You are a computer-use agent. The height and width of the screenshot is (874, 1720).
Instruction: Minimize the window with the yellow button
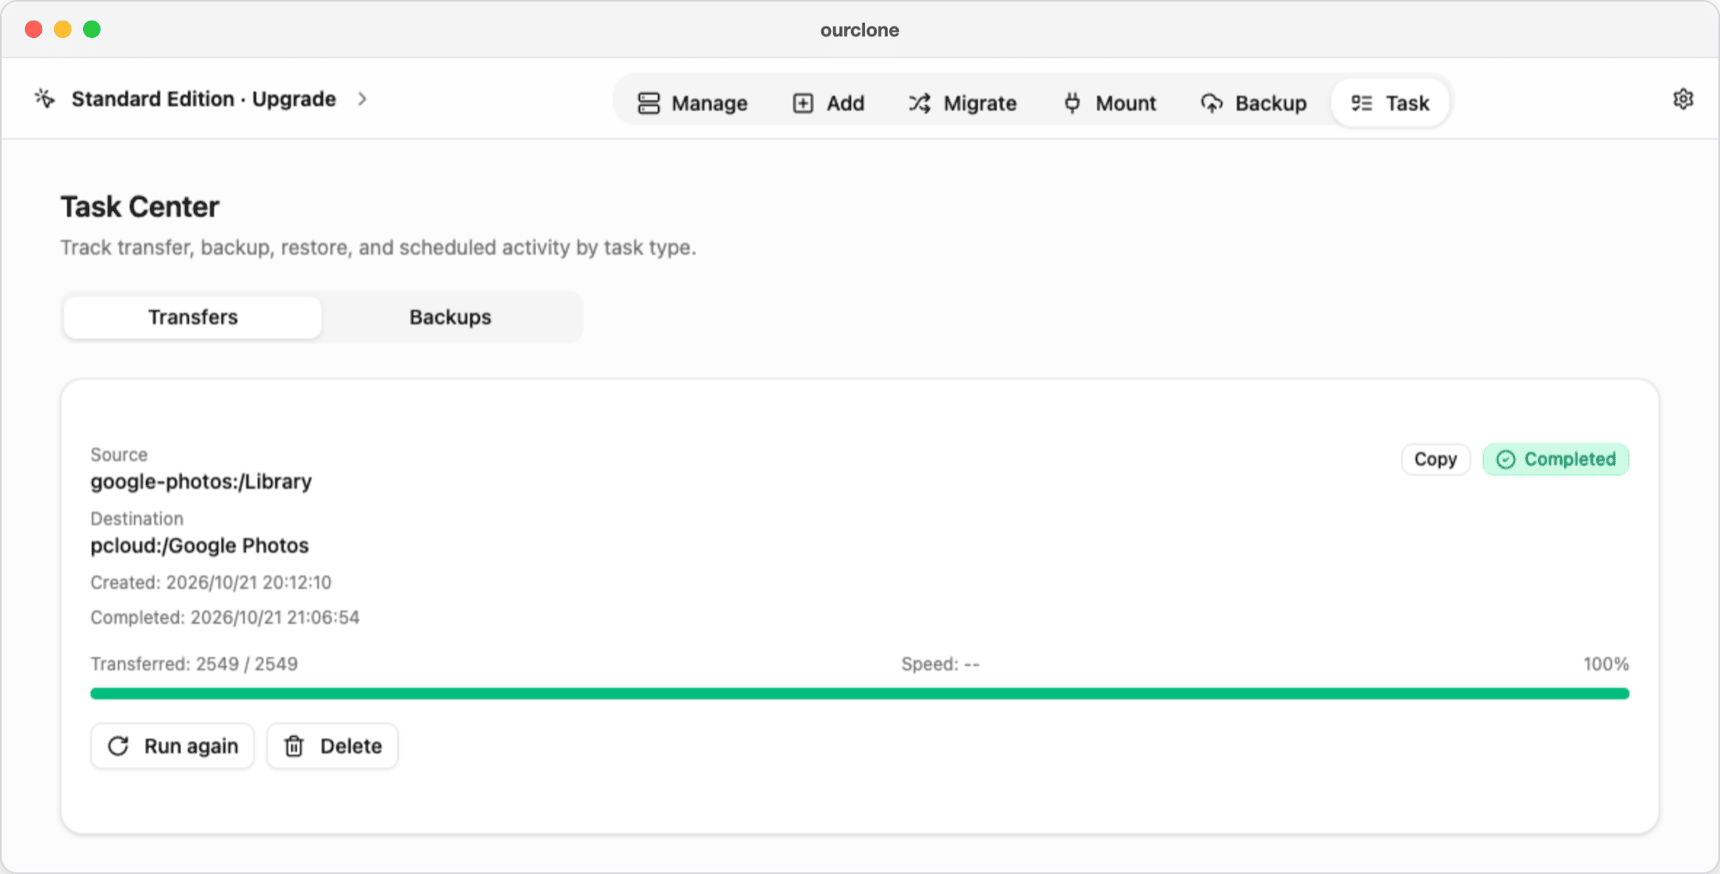[x=62, y=29]
